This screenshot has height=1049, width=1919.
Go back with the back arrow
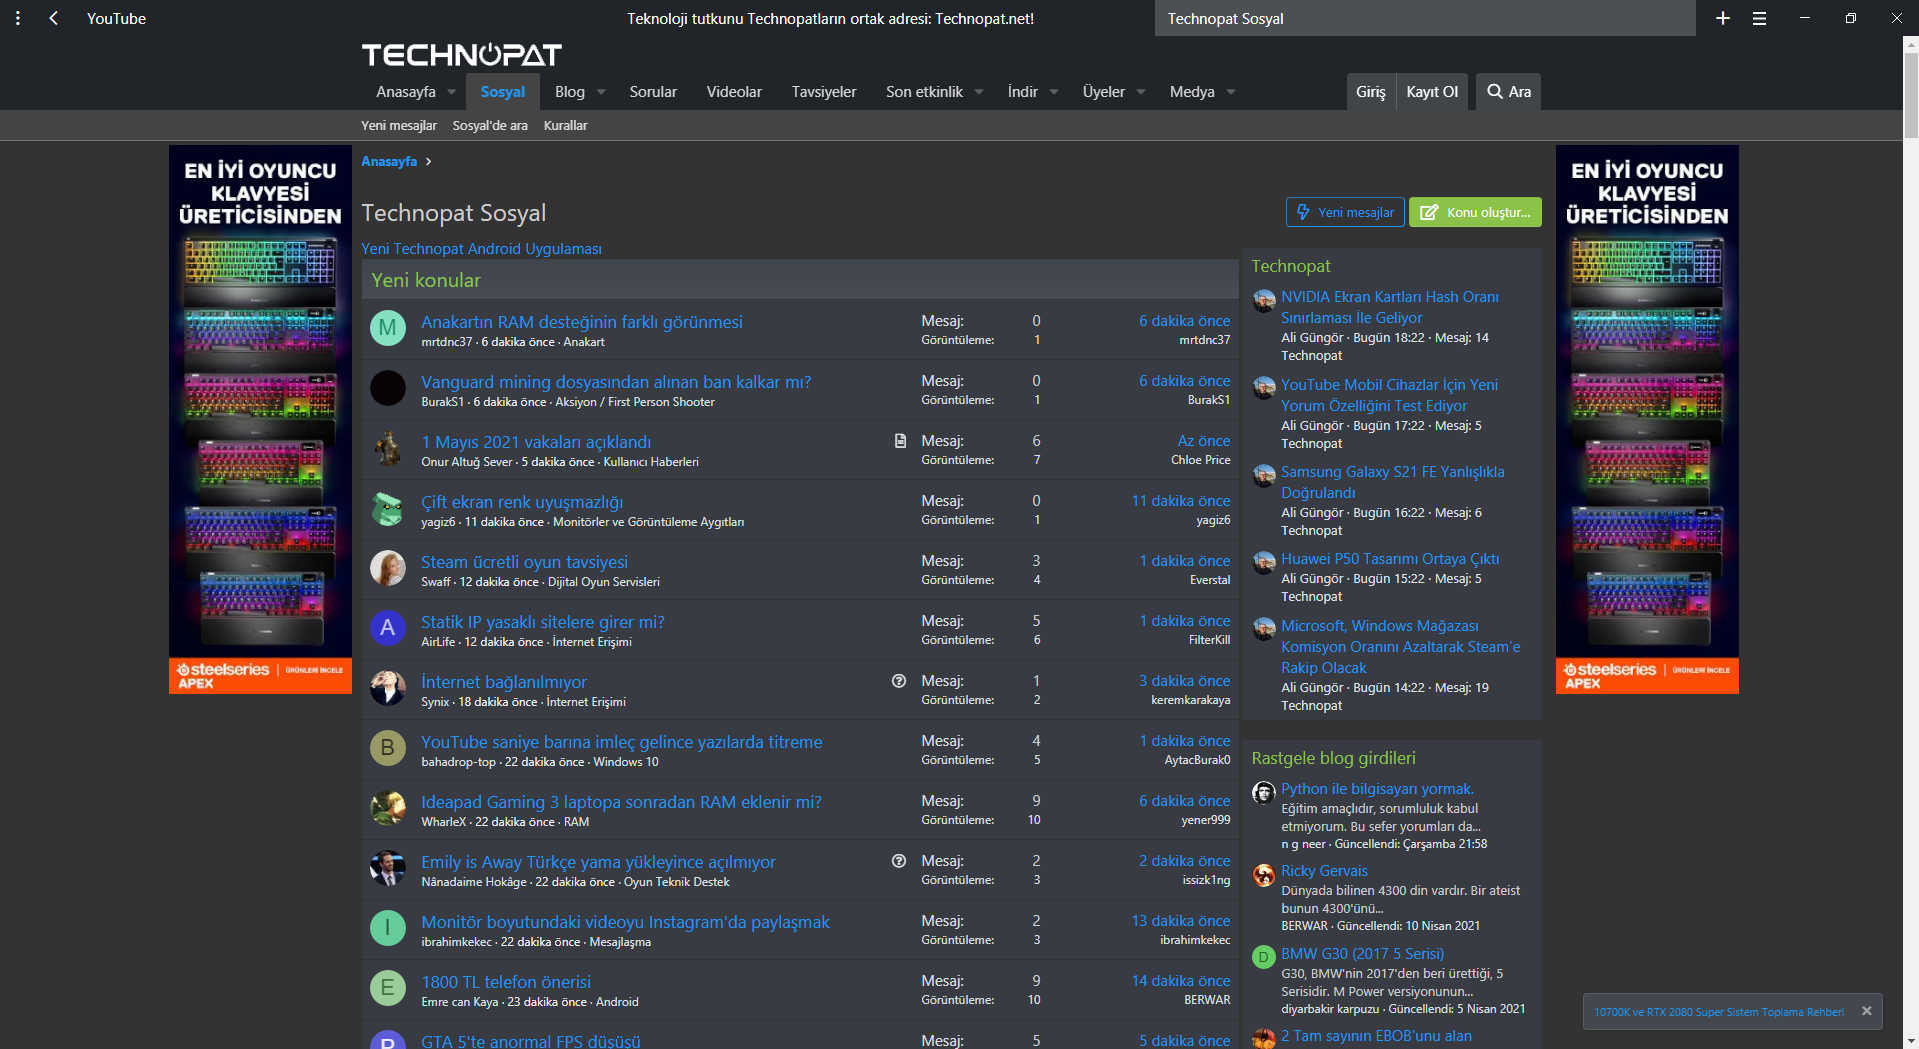click(x=53, y=18)
